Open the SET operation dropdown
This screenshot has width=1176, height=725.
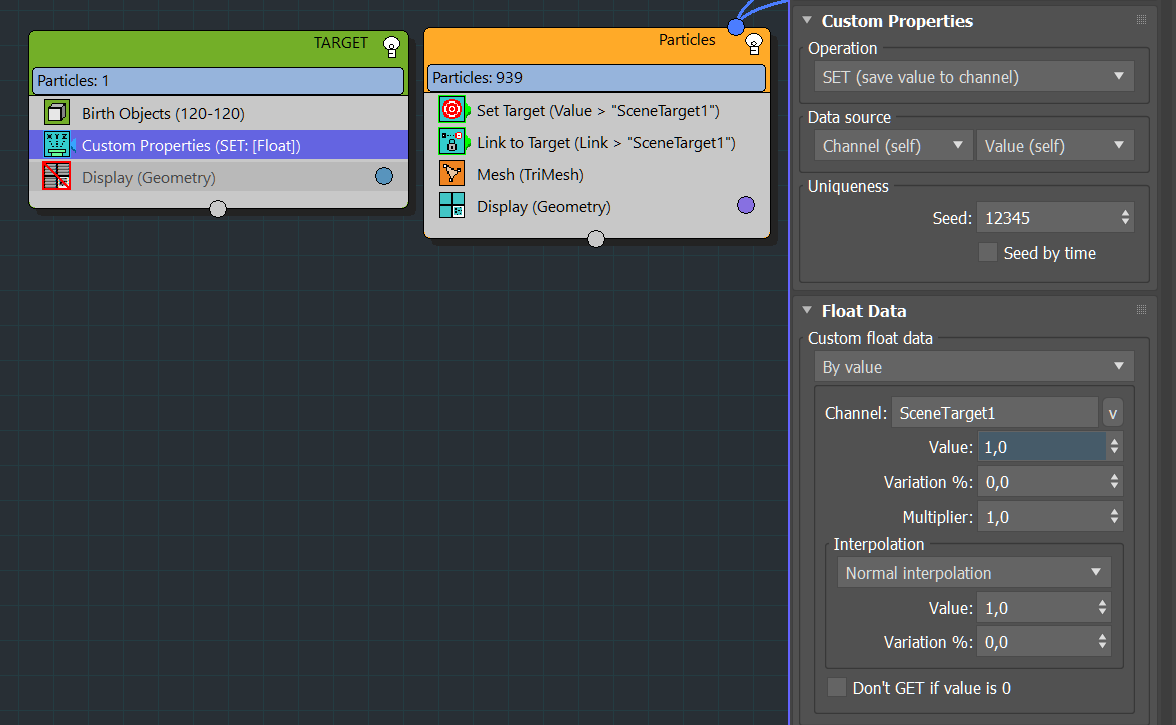(974, 77)
